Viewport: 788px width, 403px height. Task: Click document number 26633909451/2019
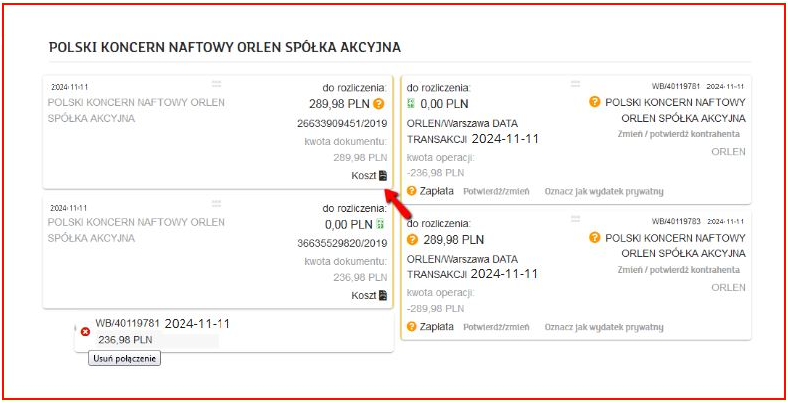point(342,124)
